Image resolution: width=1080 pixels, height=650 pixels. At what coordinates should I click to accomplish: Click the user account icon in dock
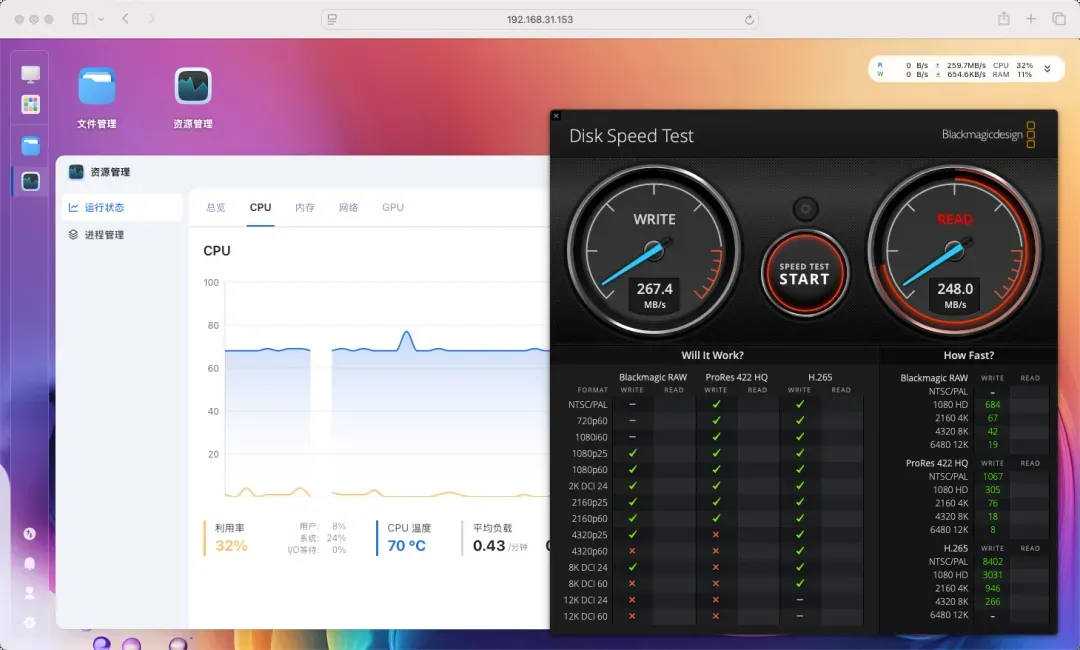(30, 592)
